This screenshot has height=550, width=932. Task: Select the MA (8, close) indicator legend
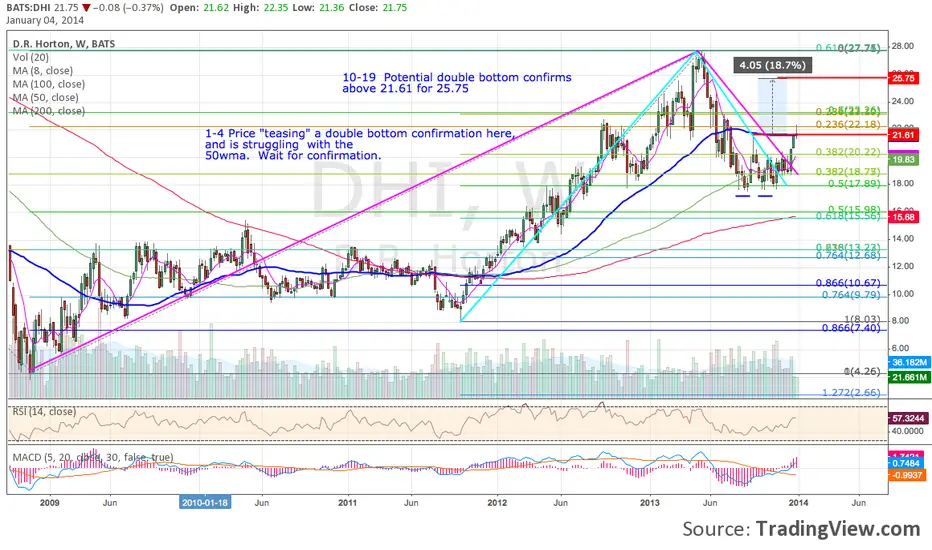(43, 71)
